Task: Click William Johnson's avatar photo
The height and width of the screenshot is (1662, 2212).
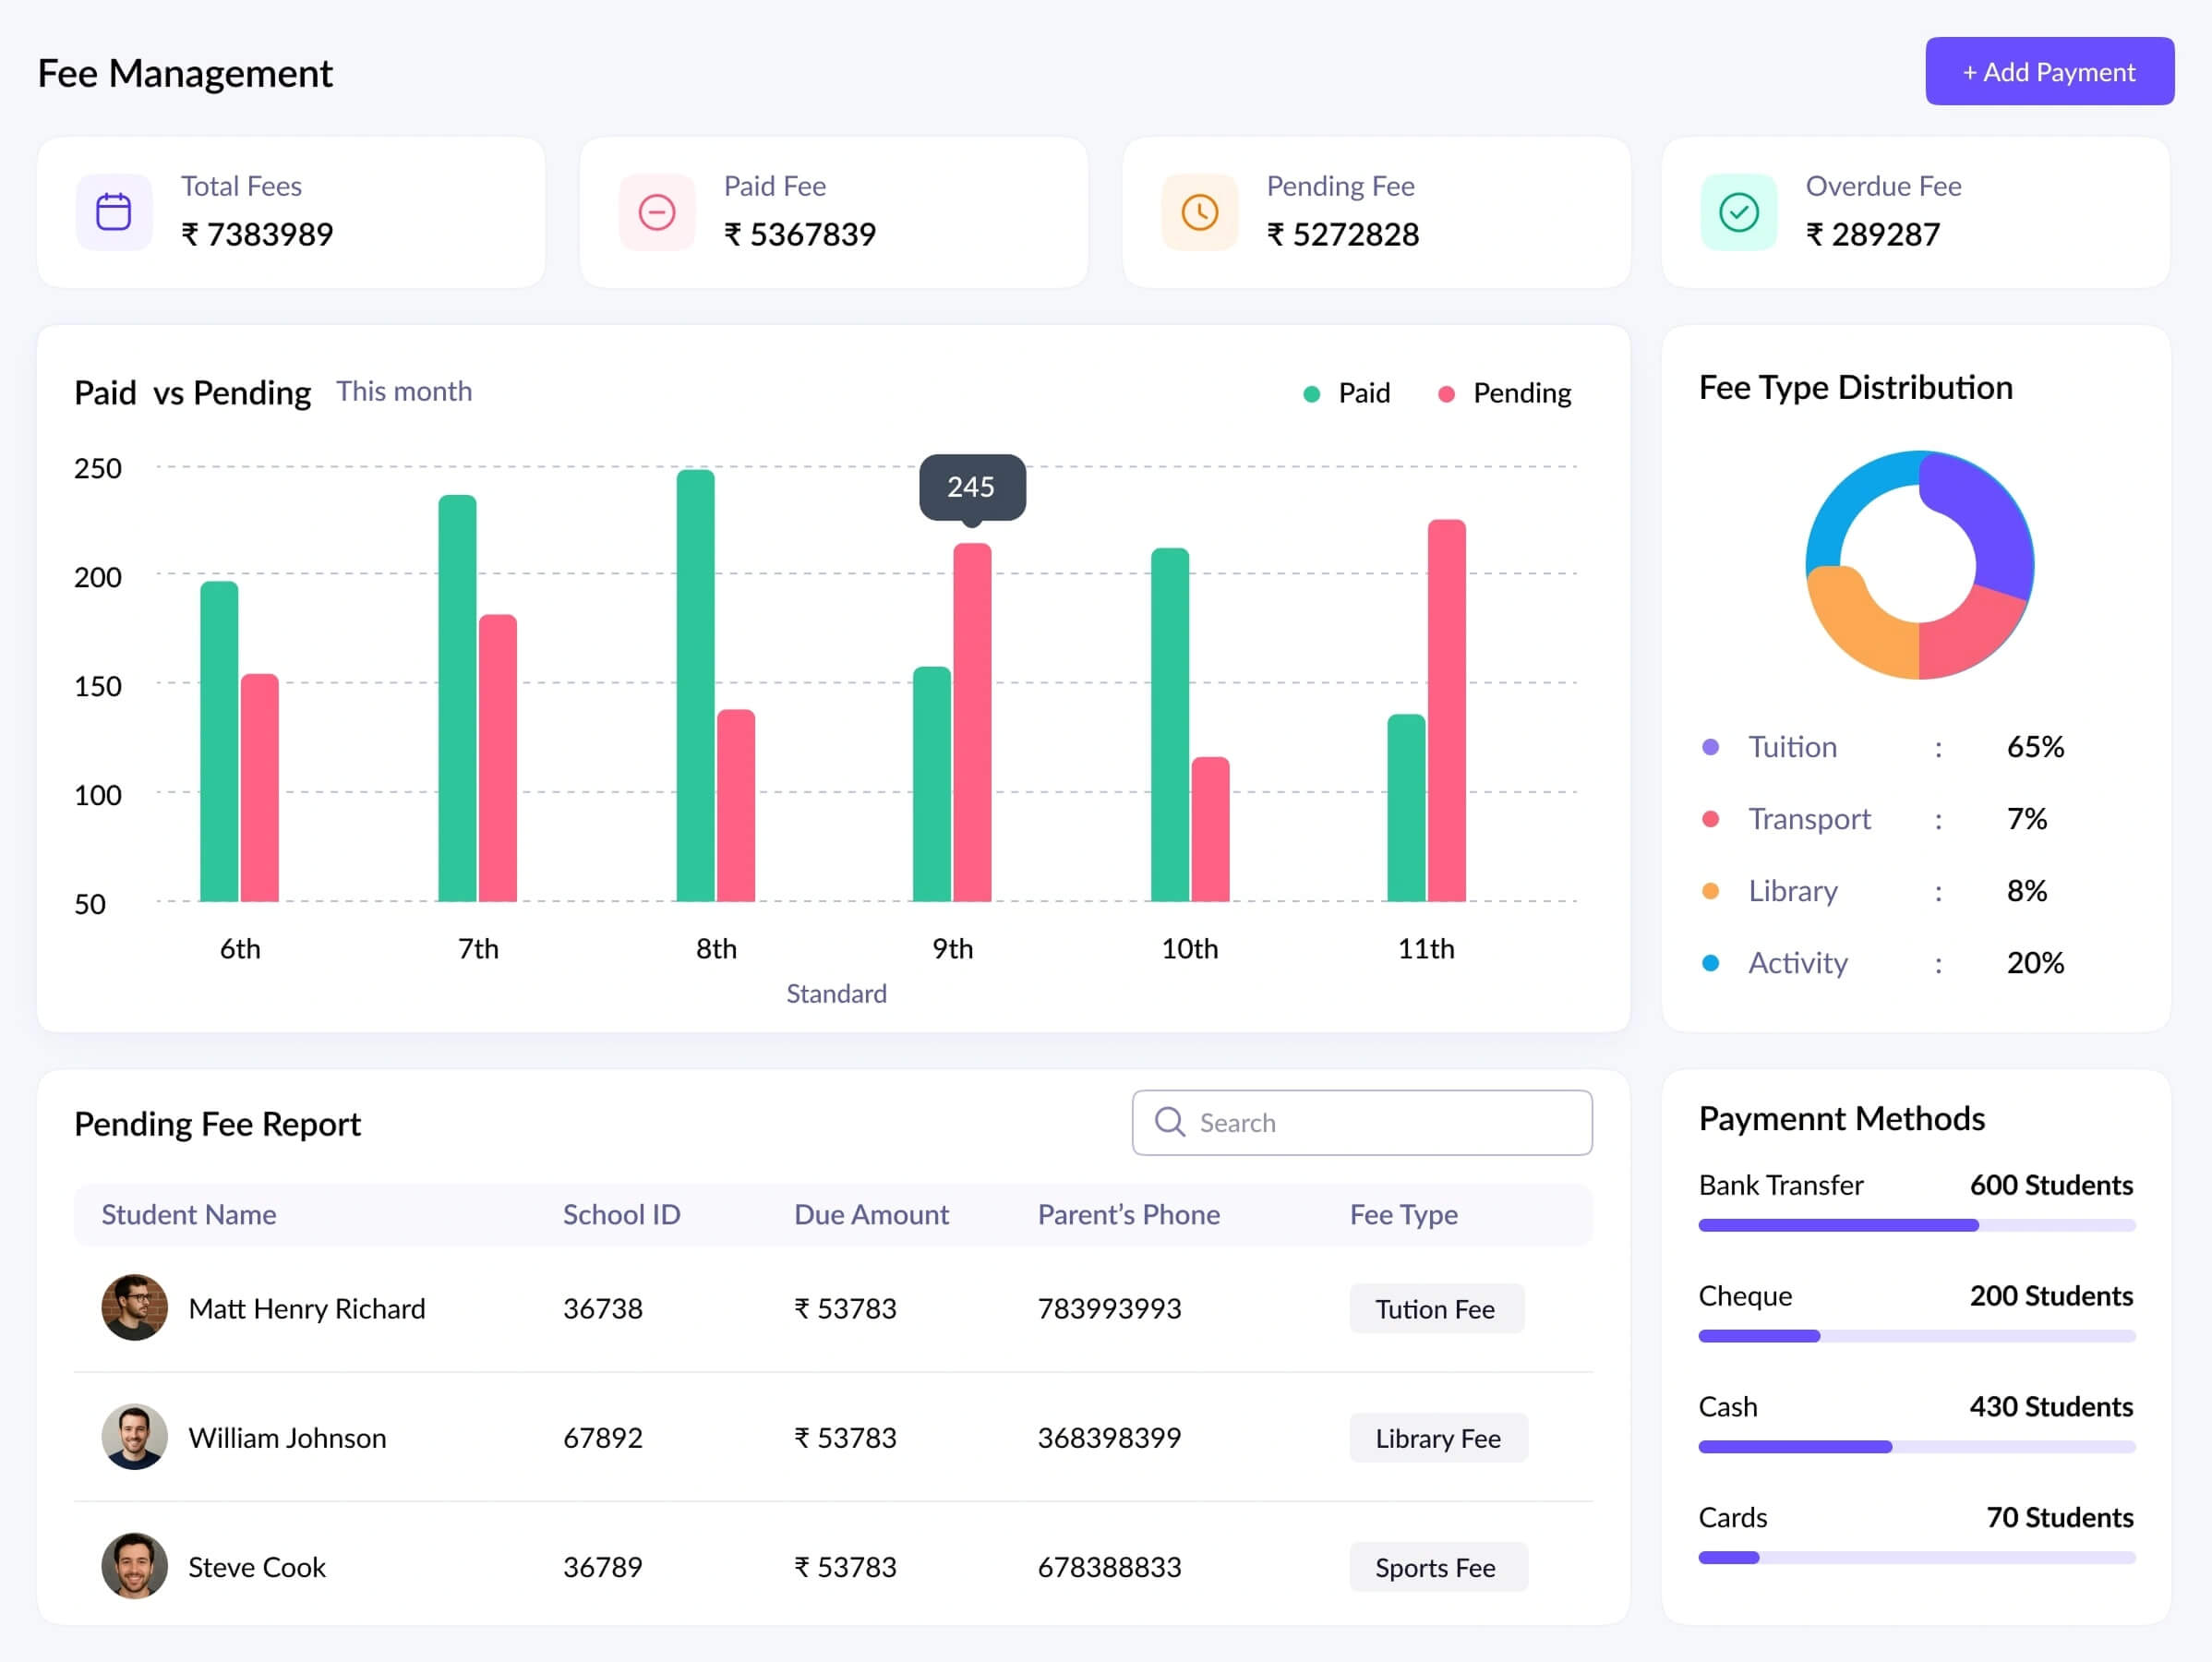Action: (134, 1436)
